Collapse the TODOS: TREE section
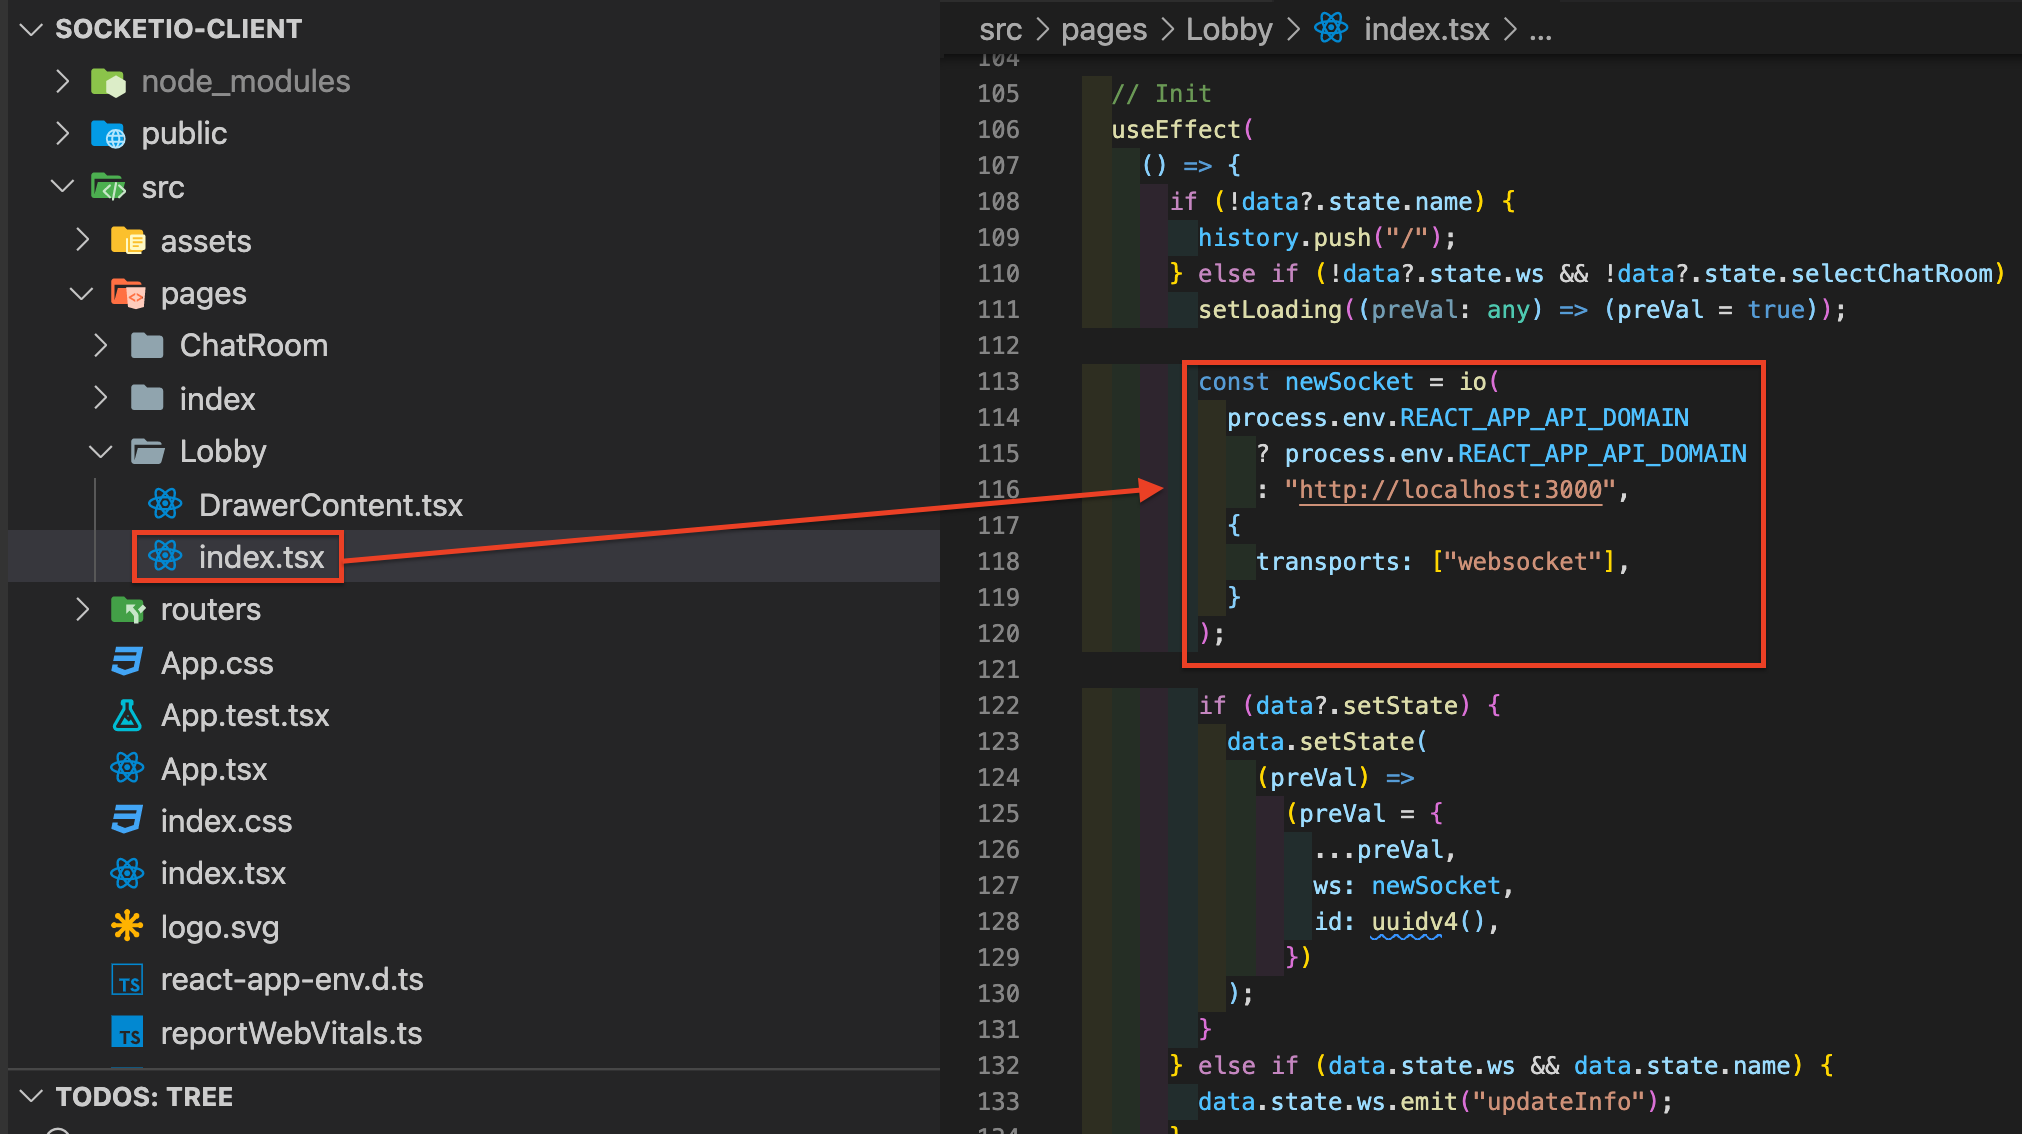This screenshot has height=1134, width=2022. 31,1095
